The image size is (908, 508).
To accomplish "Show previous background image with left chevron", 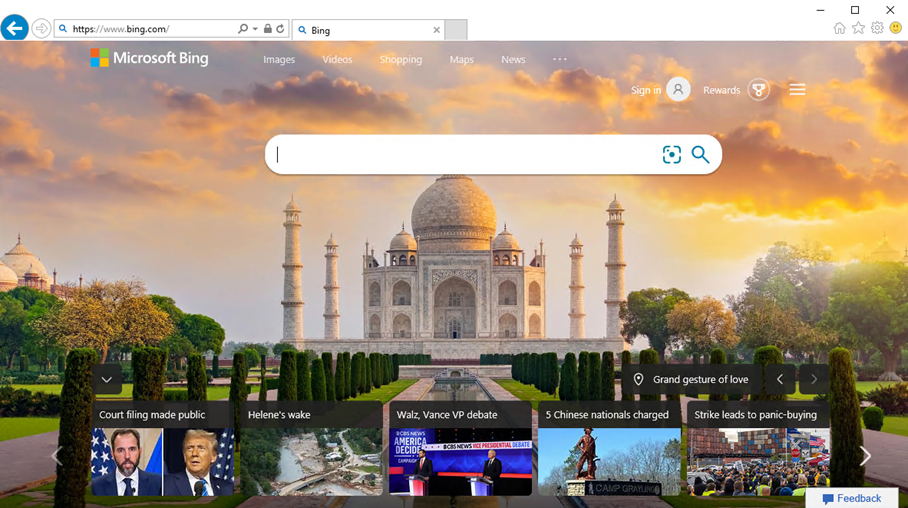I will (780, 379).
